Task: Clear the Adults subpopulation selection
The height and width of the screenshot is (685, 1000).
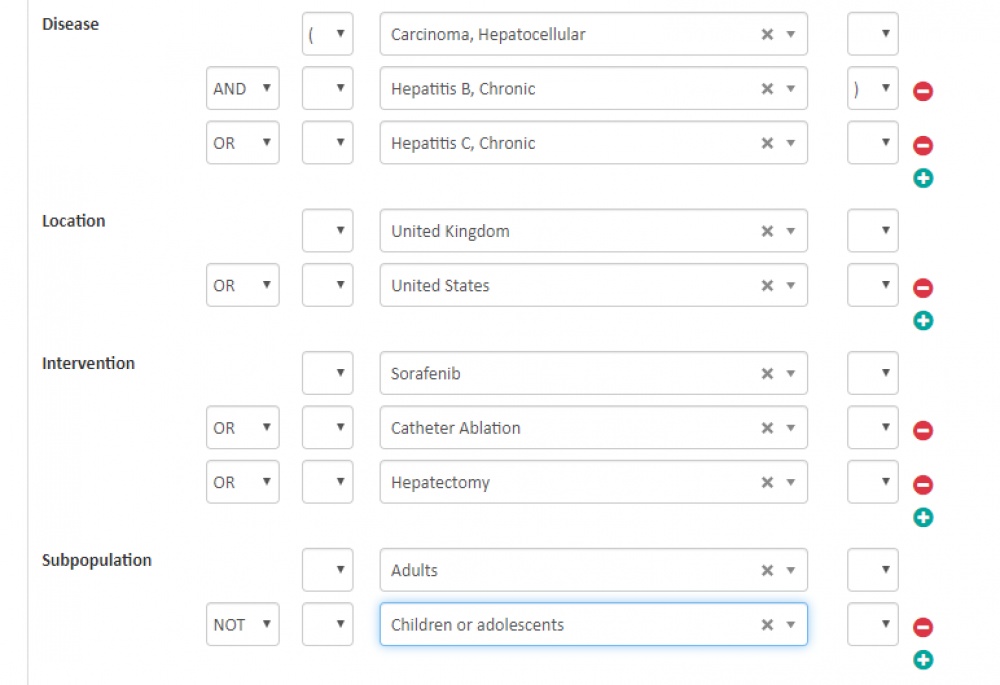Action: pos(767,570)
